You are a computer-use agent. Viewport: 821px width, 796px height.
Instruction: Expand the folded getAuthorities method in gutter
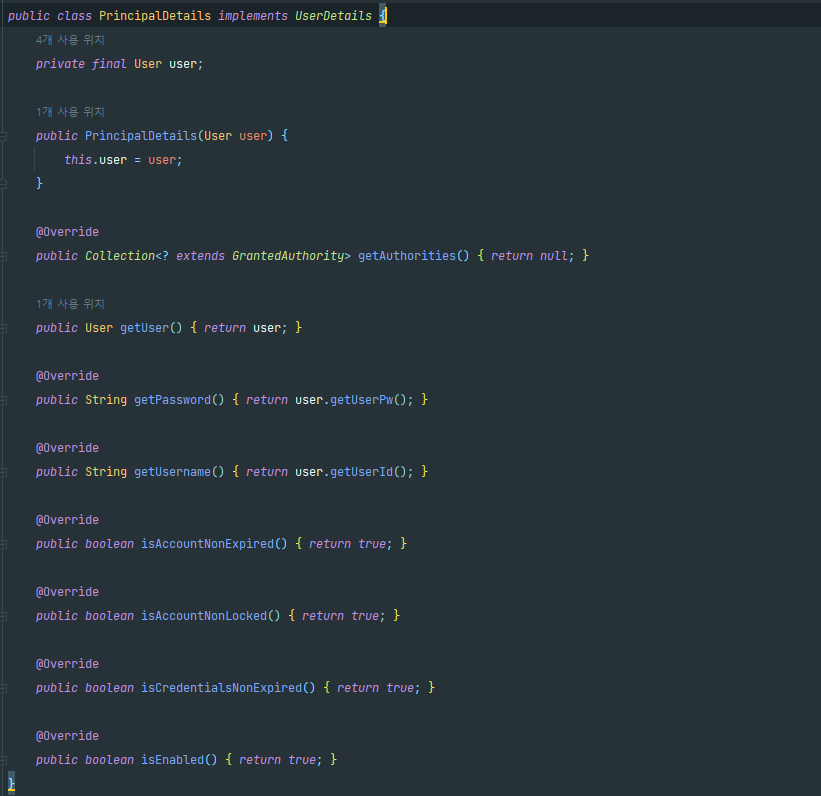coord(3,256)
